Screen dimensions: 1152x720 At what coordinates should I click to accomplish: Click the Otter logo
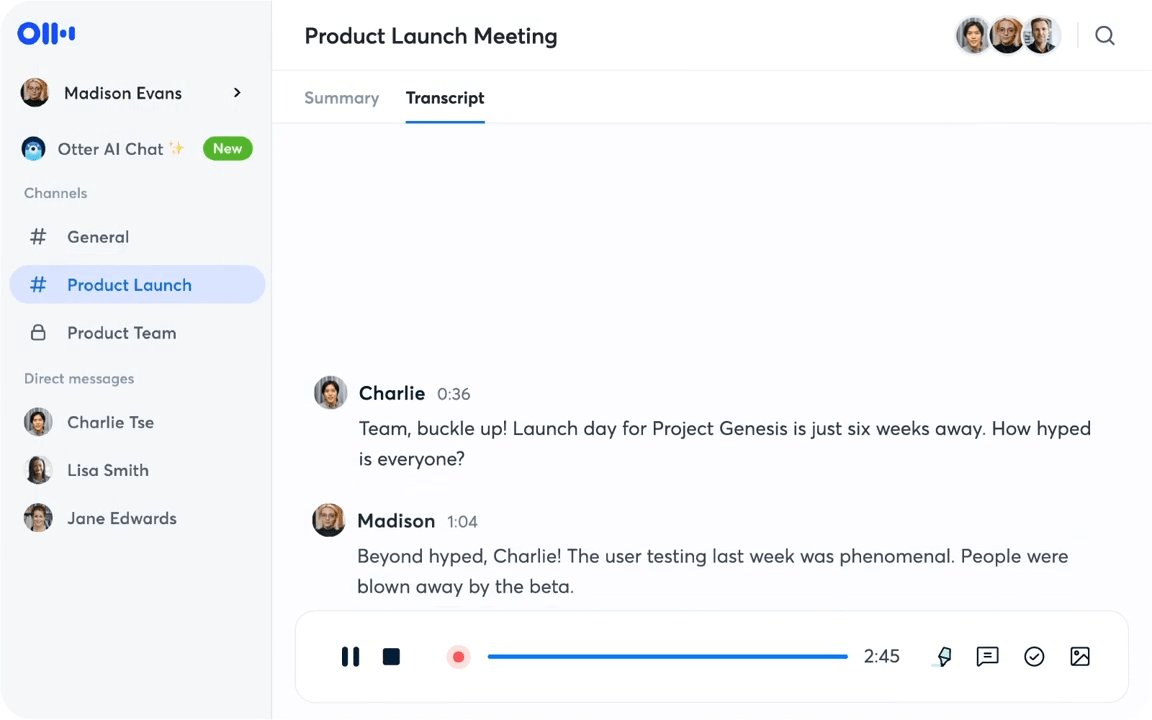[46, 34]
